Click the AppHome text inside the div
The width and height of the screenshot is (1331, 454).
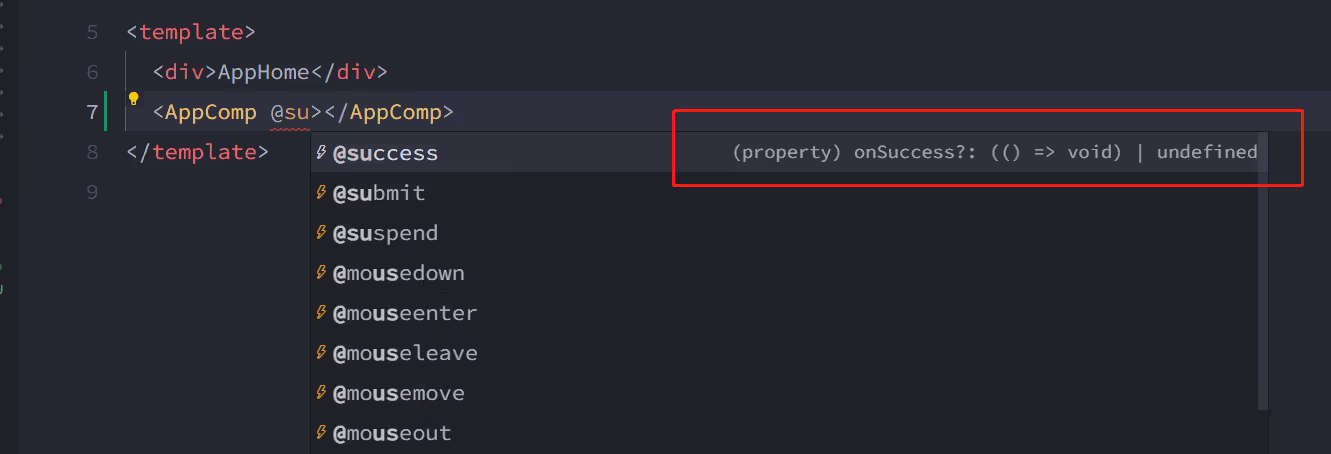(x=264, y=72)
